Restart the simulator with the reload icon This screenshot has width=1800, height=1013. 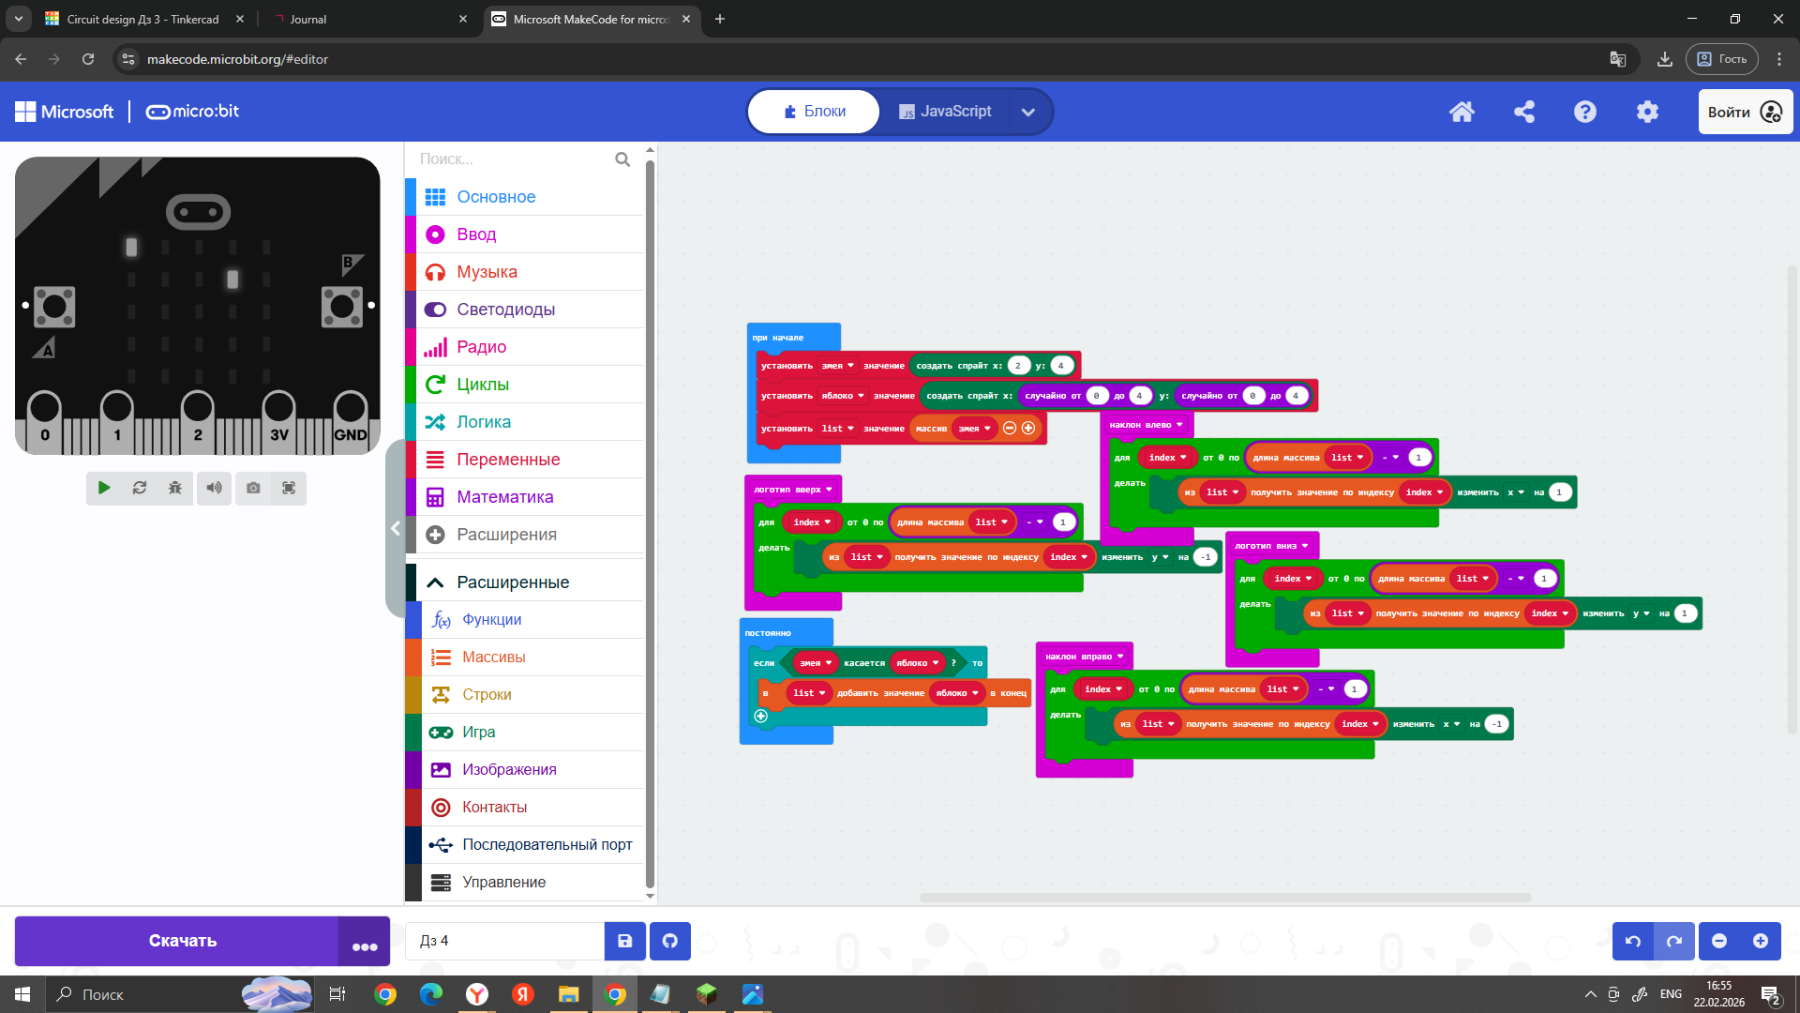coord(140,488)
